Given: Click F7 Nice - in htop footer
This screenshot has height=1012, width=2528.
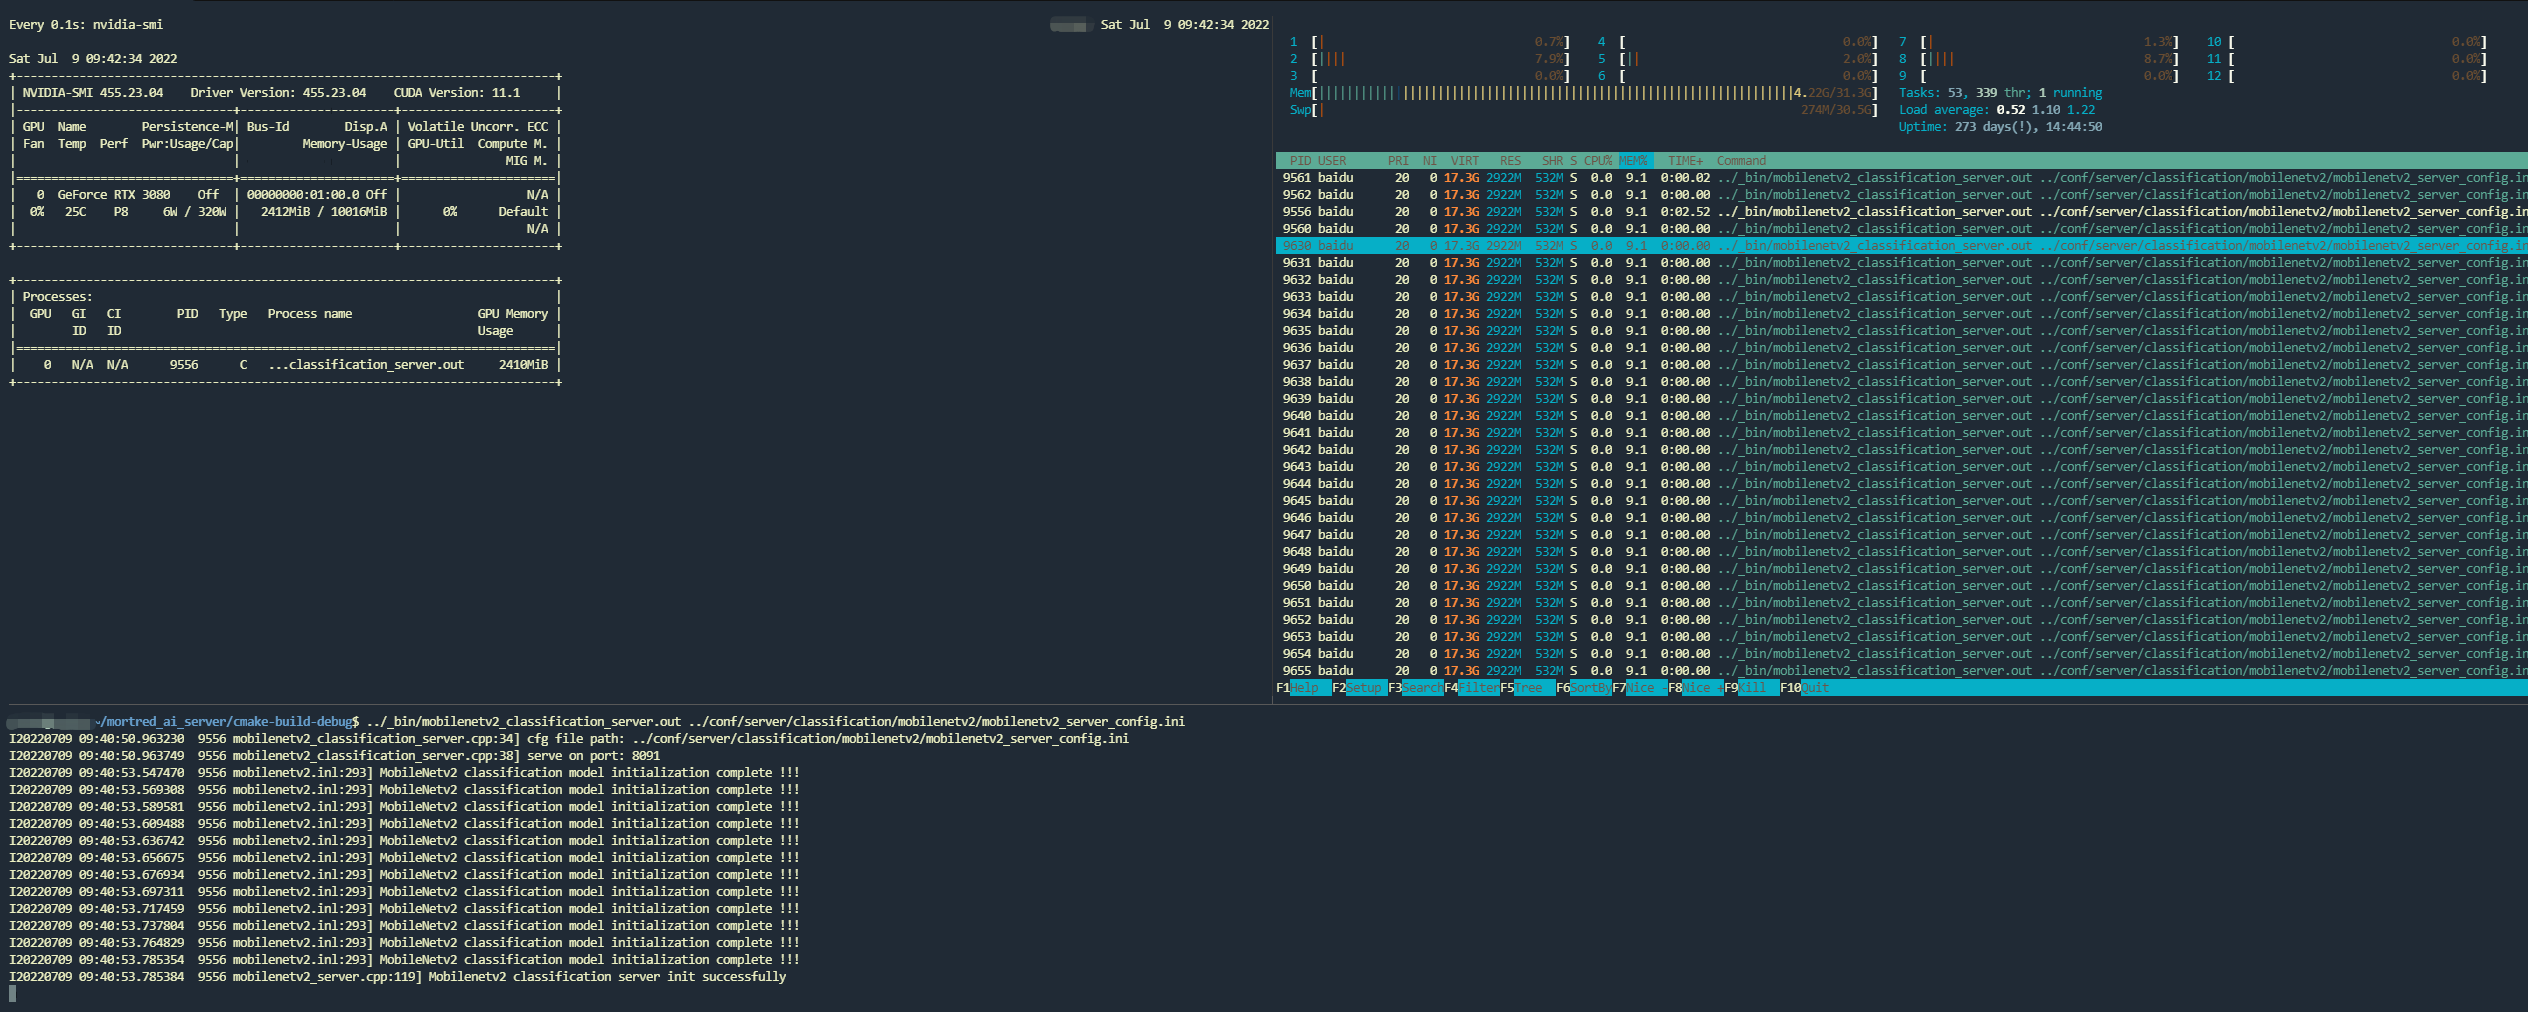Looking at the screenshot, I should pyautogui.click(x=1639, y=688).
